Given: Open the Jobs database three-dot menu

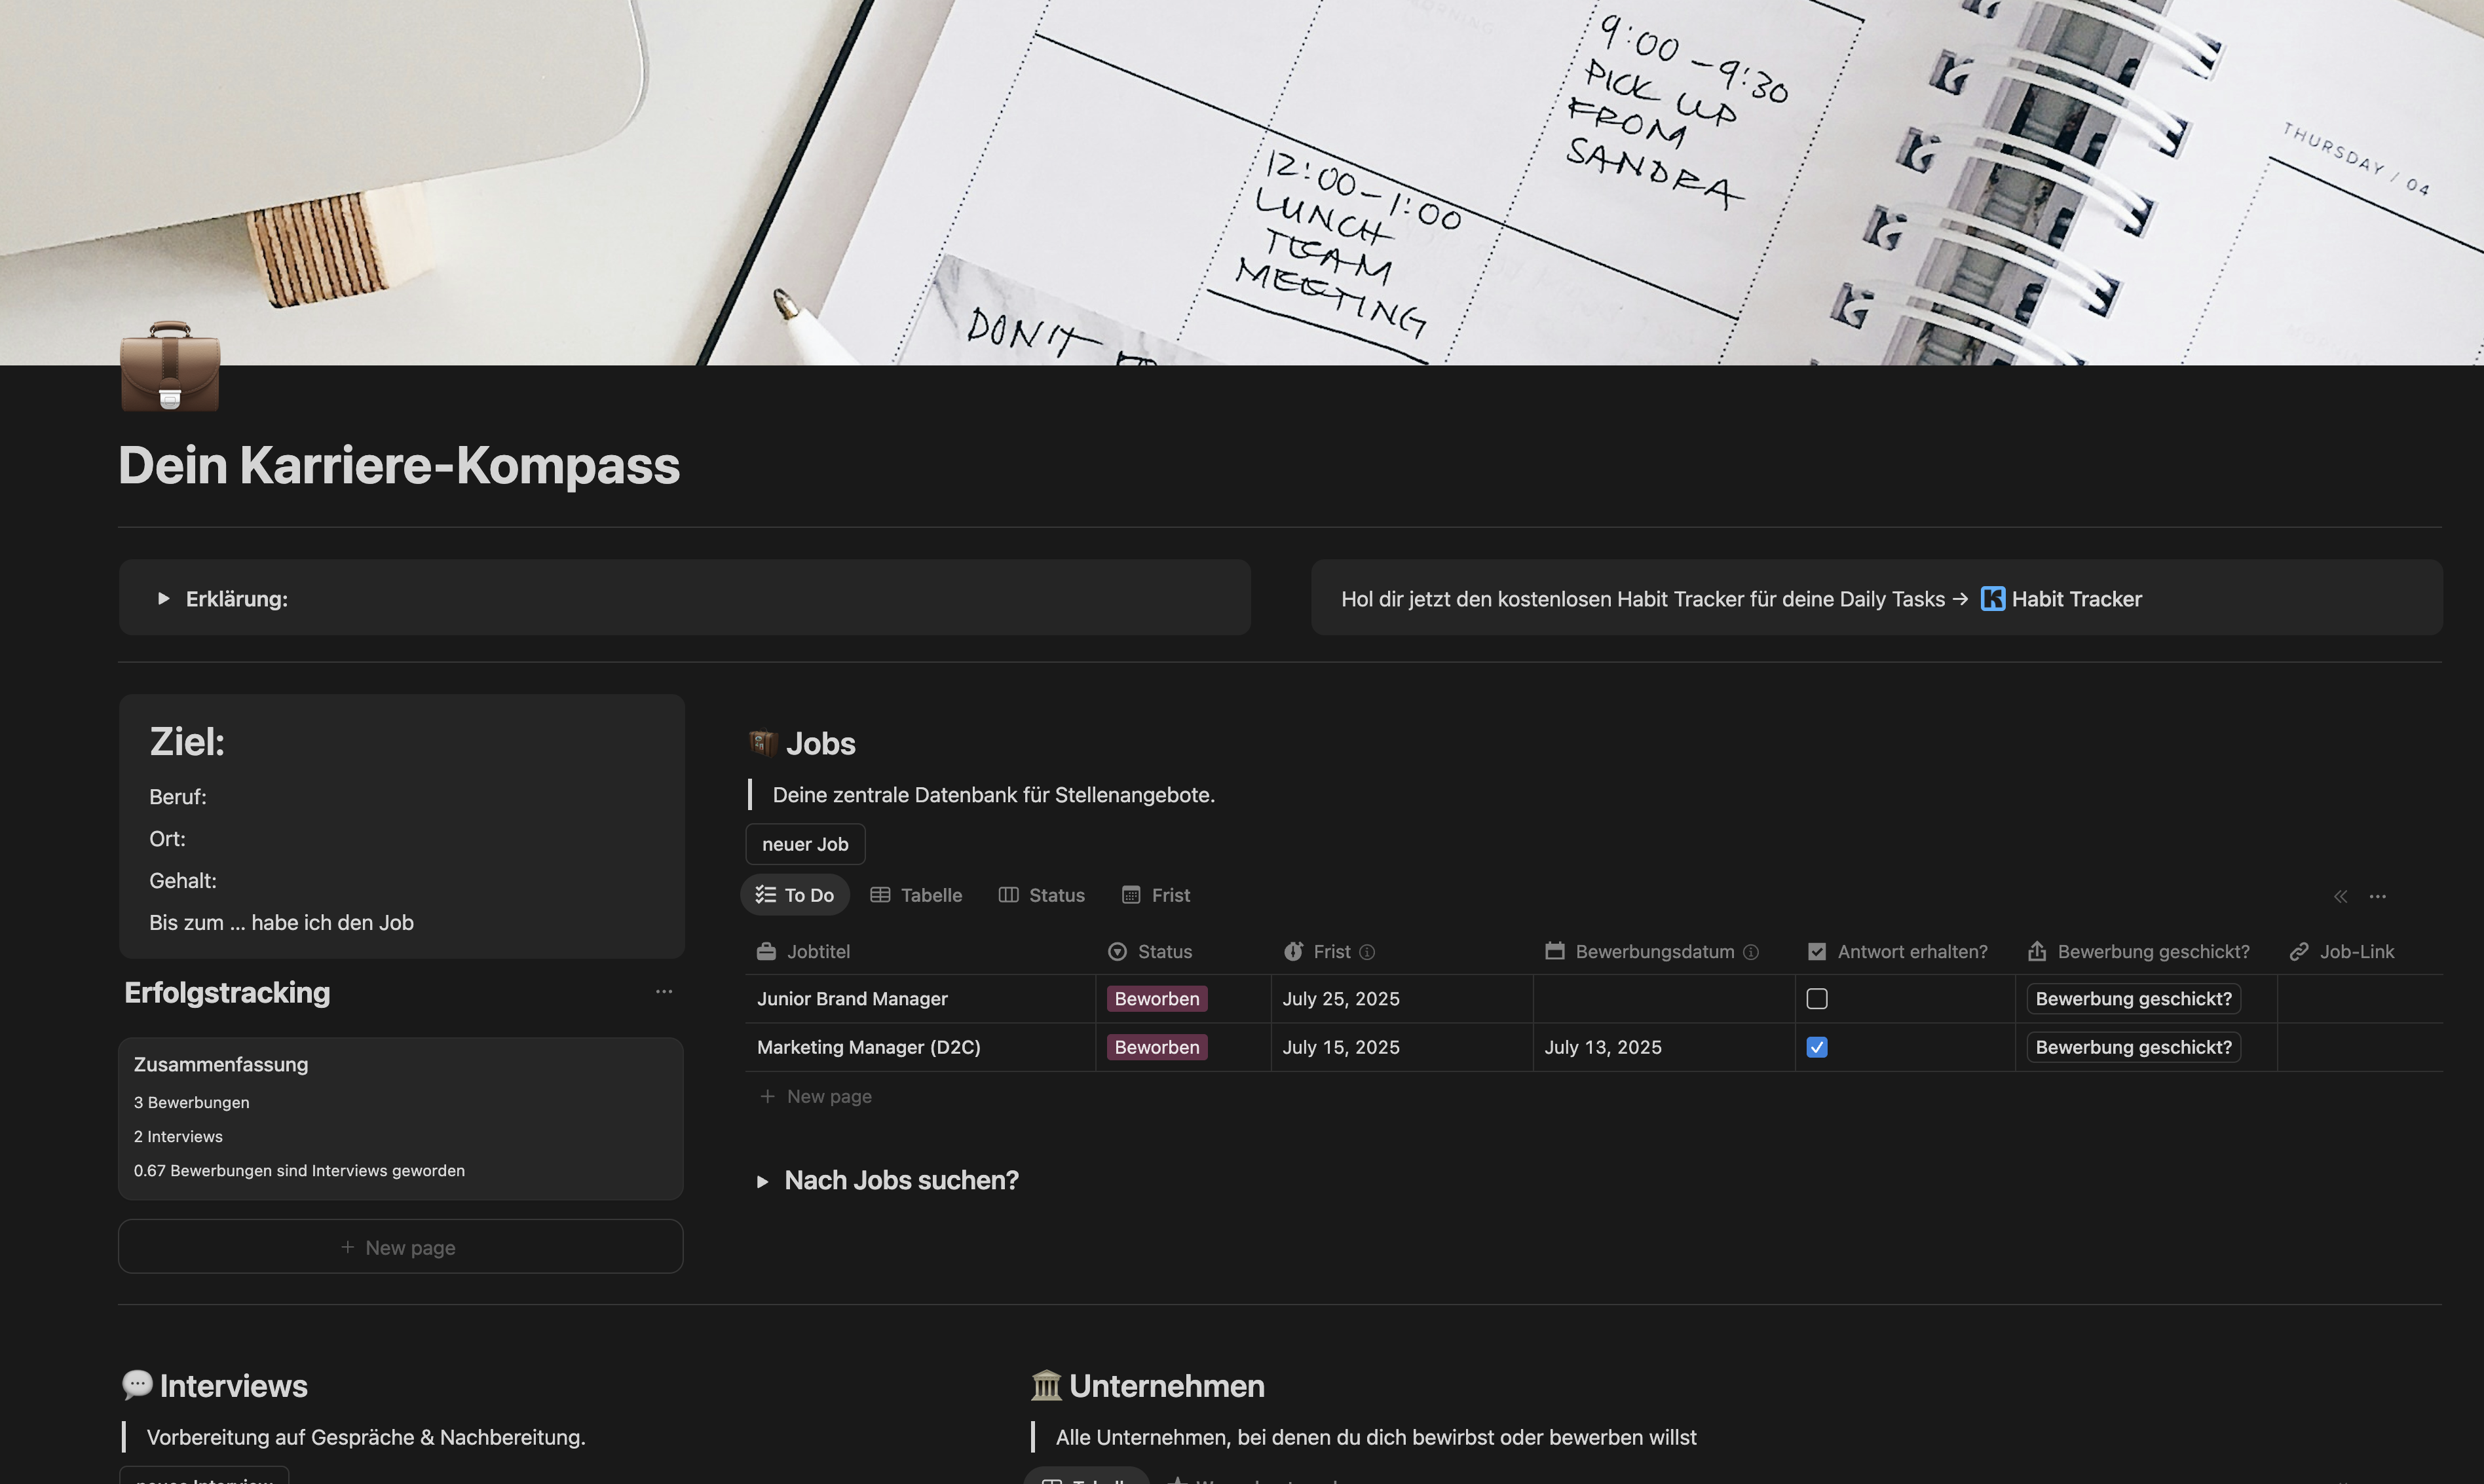Looking at the screenshot, I should 2378,897.
